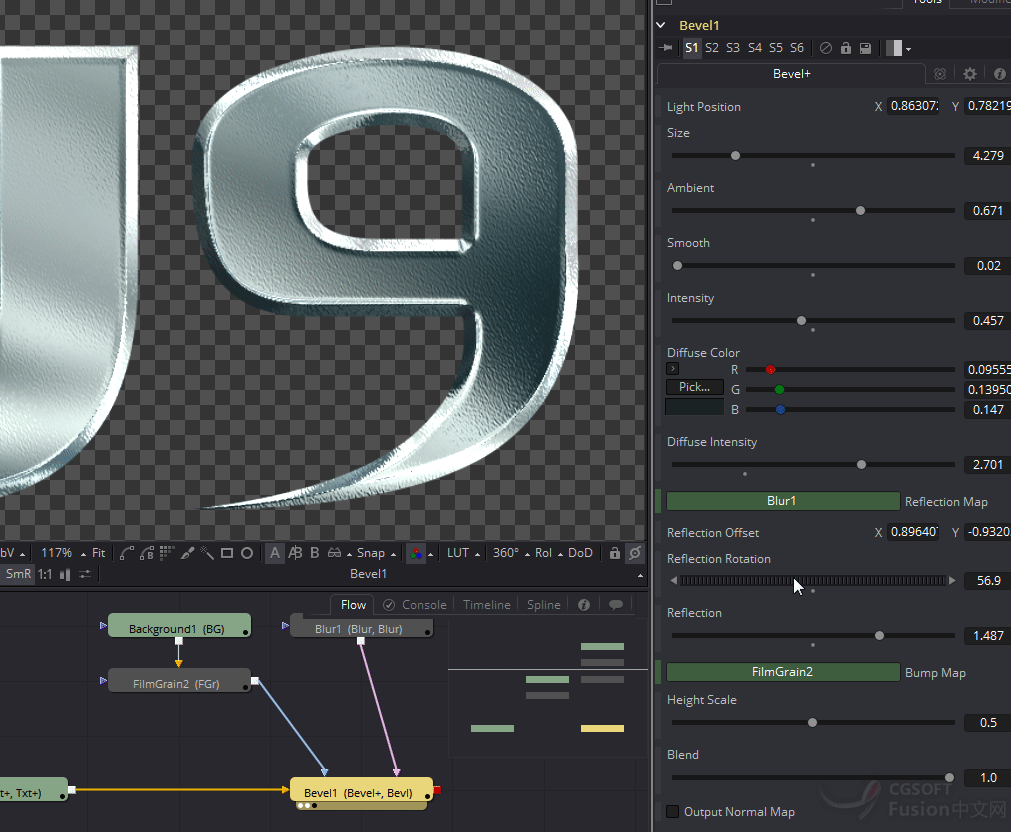Viewport: 1011px width, 832px height.
Task: Select the magic wand mask tool
Action: [x=207, y=553]
